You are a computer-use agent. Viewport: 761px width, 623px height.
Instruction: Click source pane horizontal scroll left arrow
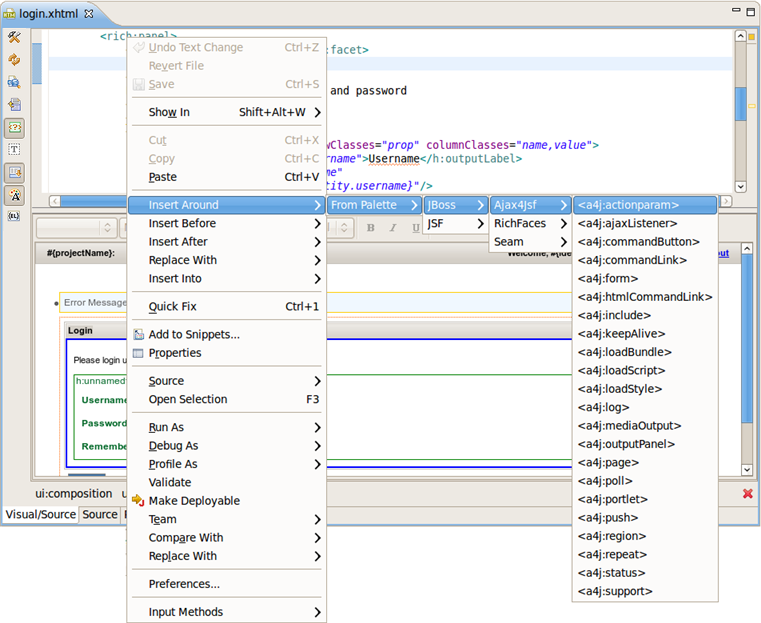click(x=55, y=201)
